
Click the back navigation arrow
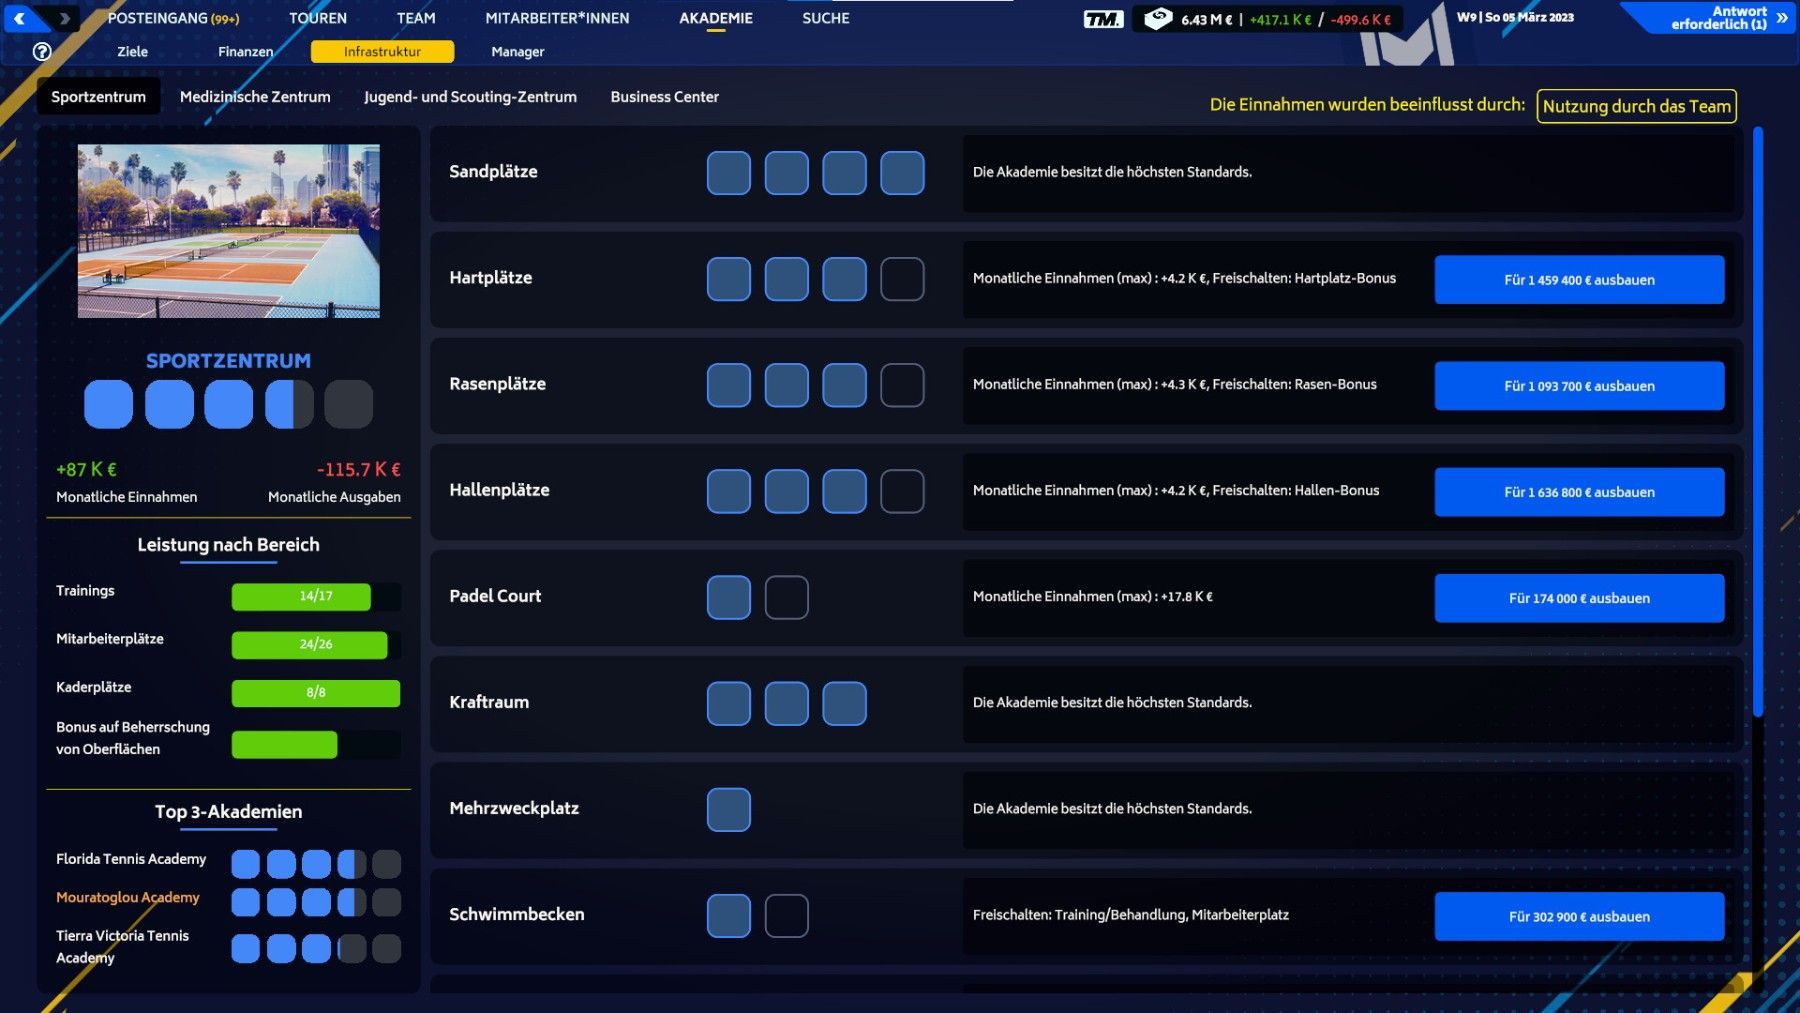click(x=19, y=18)
